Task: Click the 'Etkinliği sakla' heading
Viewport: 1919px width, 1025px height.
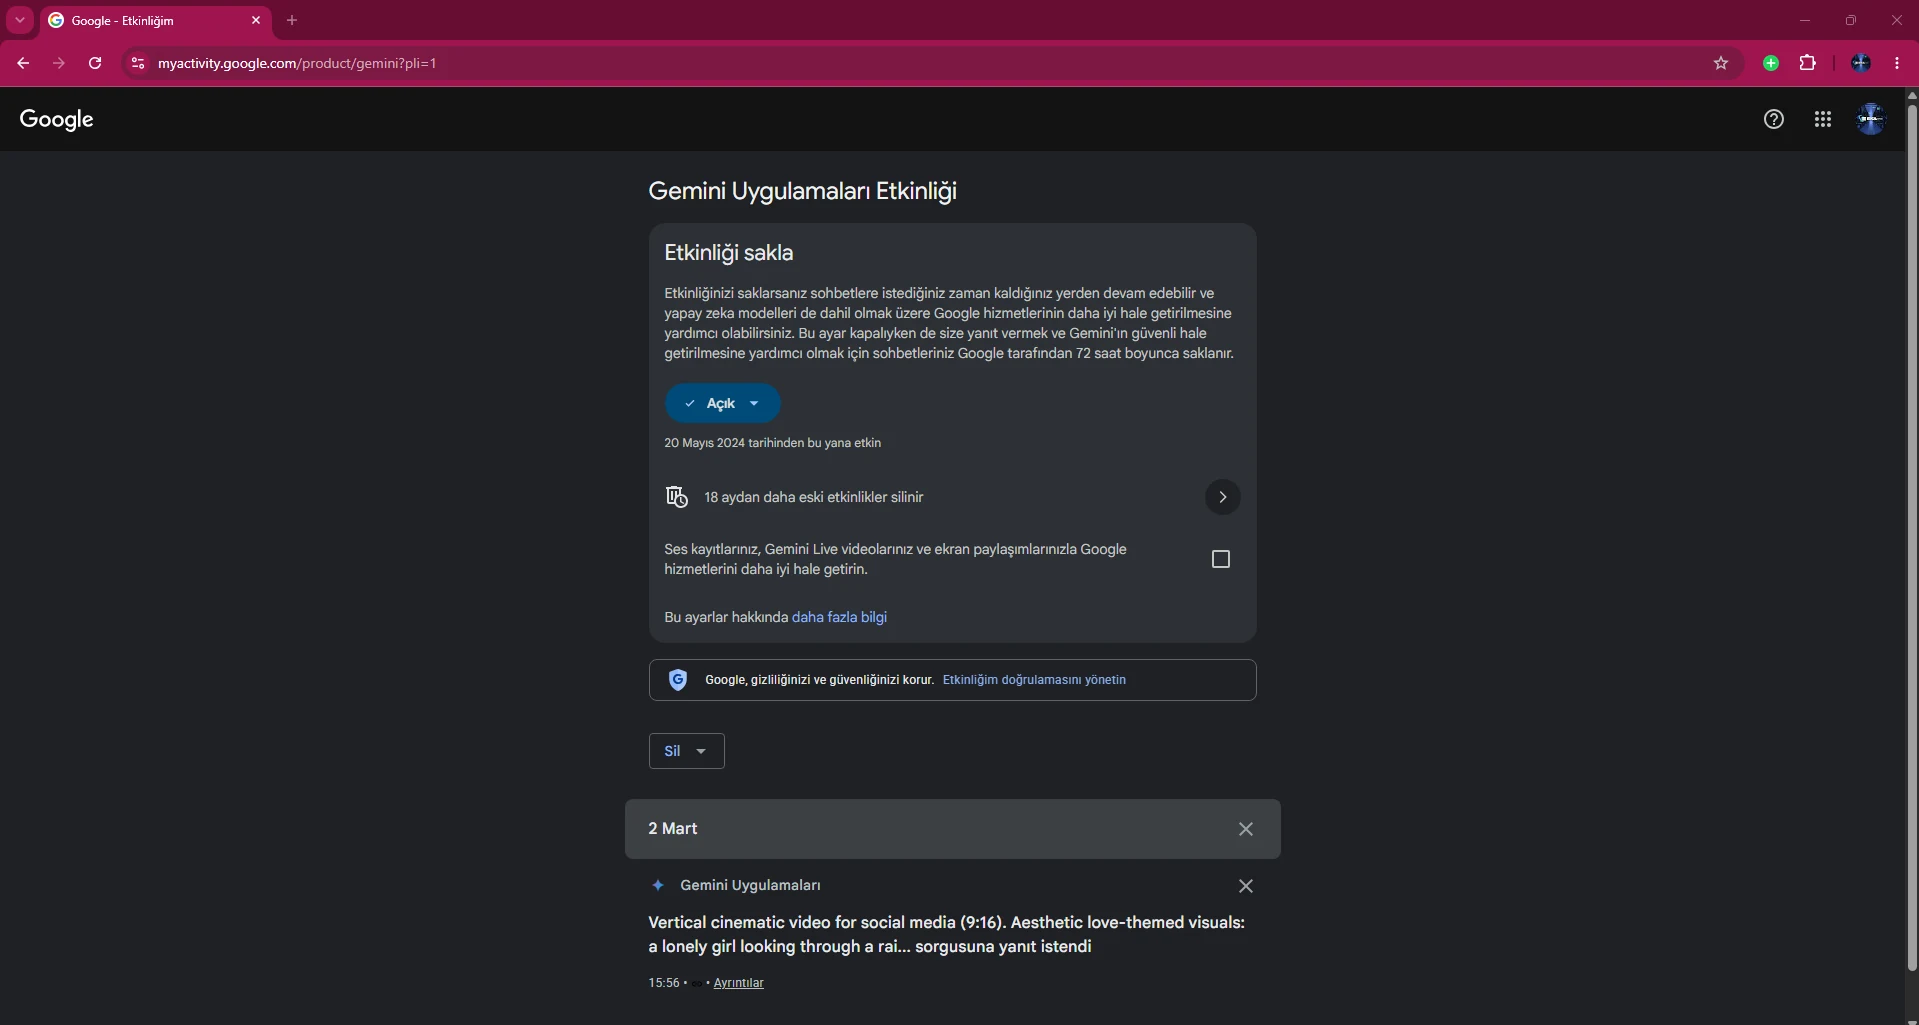Action: [728, 253]
